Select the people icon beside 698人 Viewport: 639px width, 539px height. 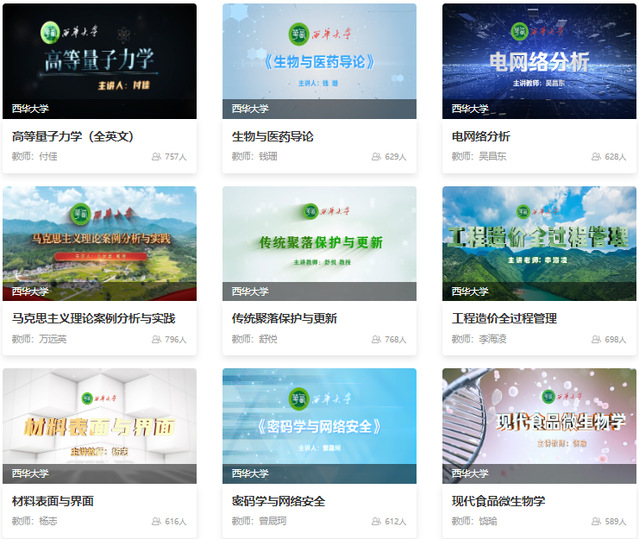596,340
